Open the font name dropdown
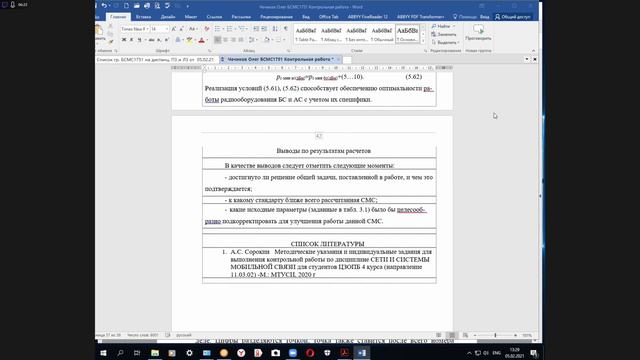Screen dimensions: 640x360 pos(147,29)
